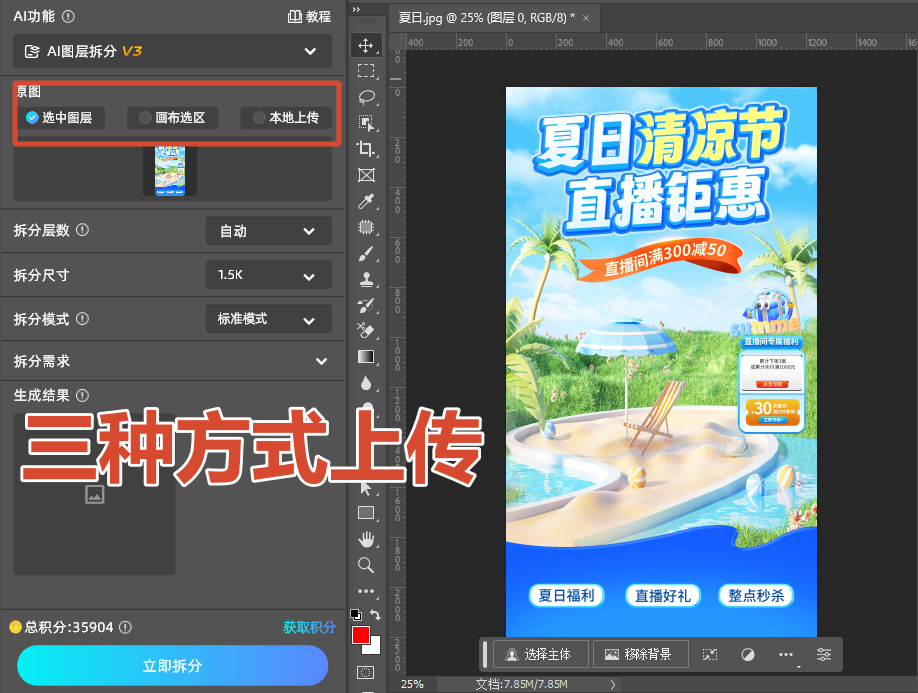918x693 pixels.
Task: Select the History Brush tool
Action: coord(366,305)
